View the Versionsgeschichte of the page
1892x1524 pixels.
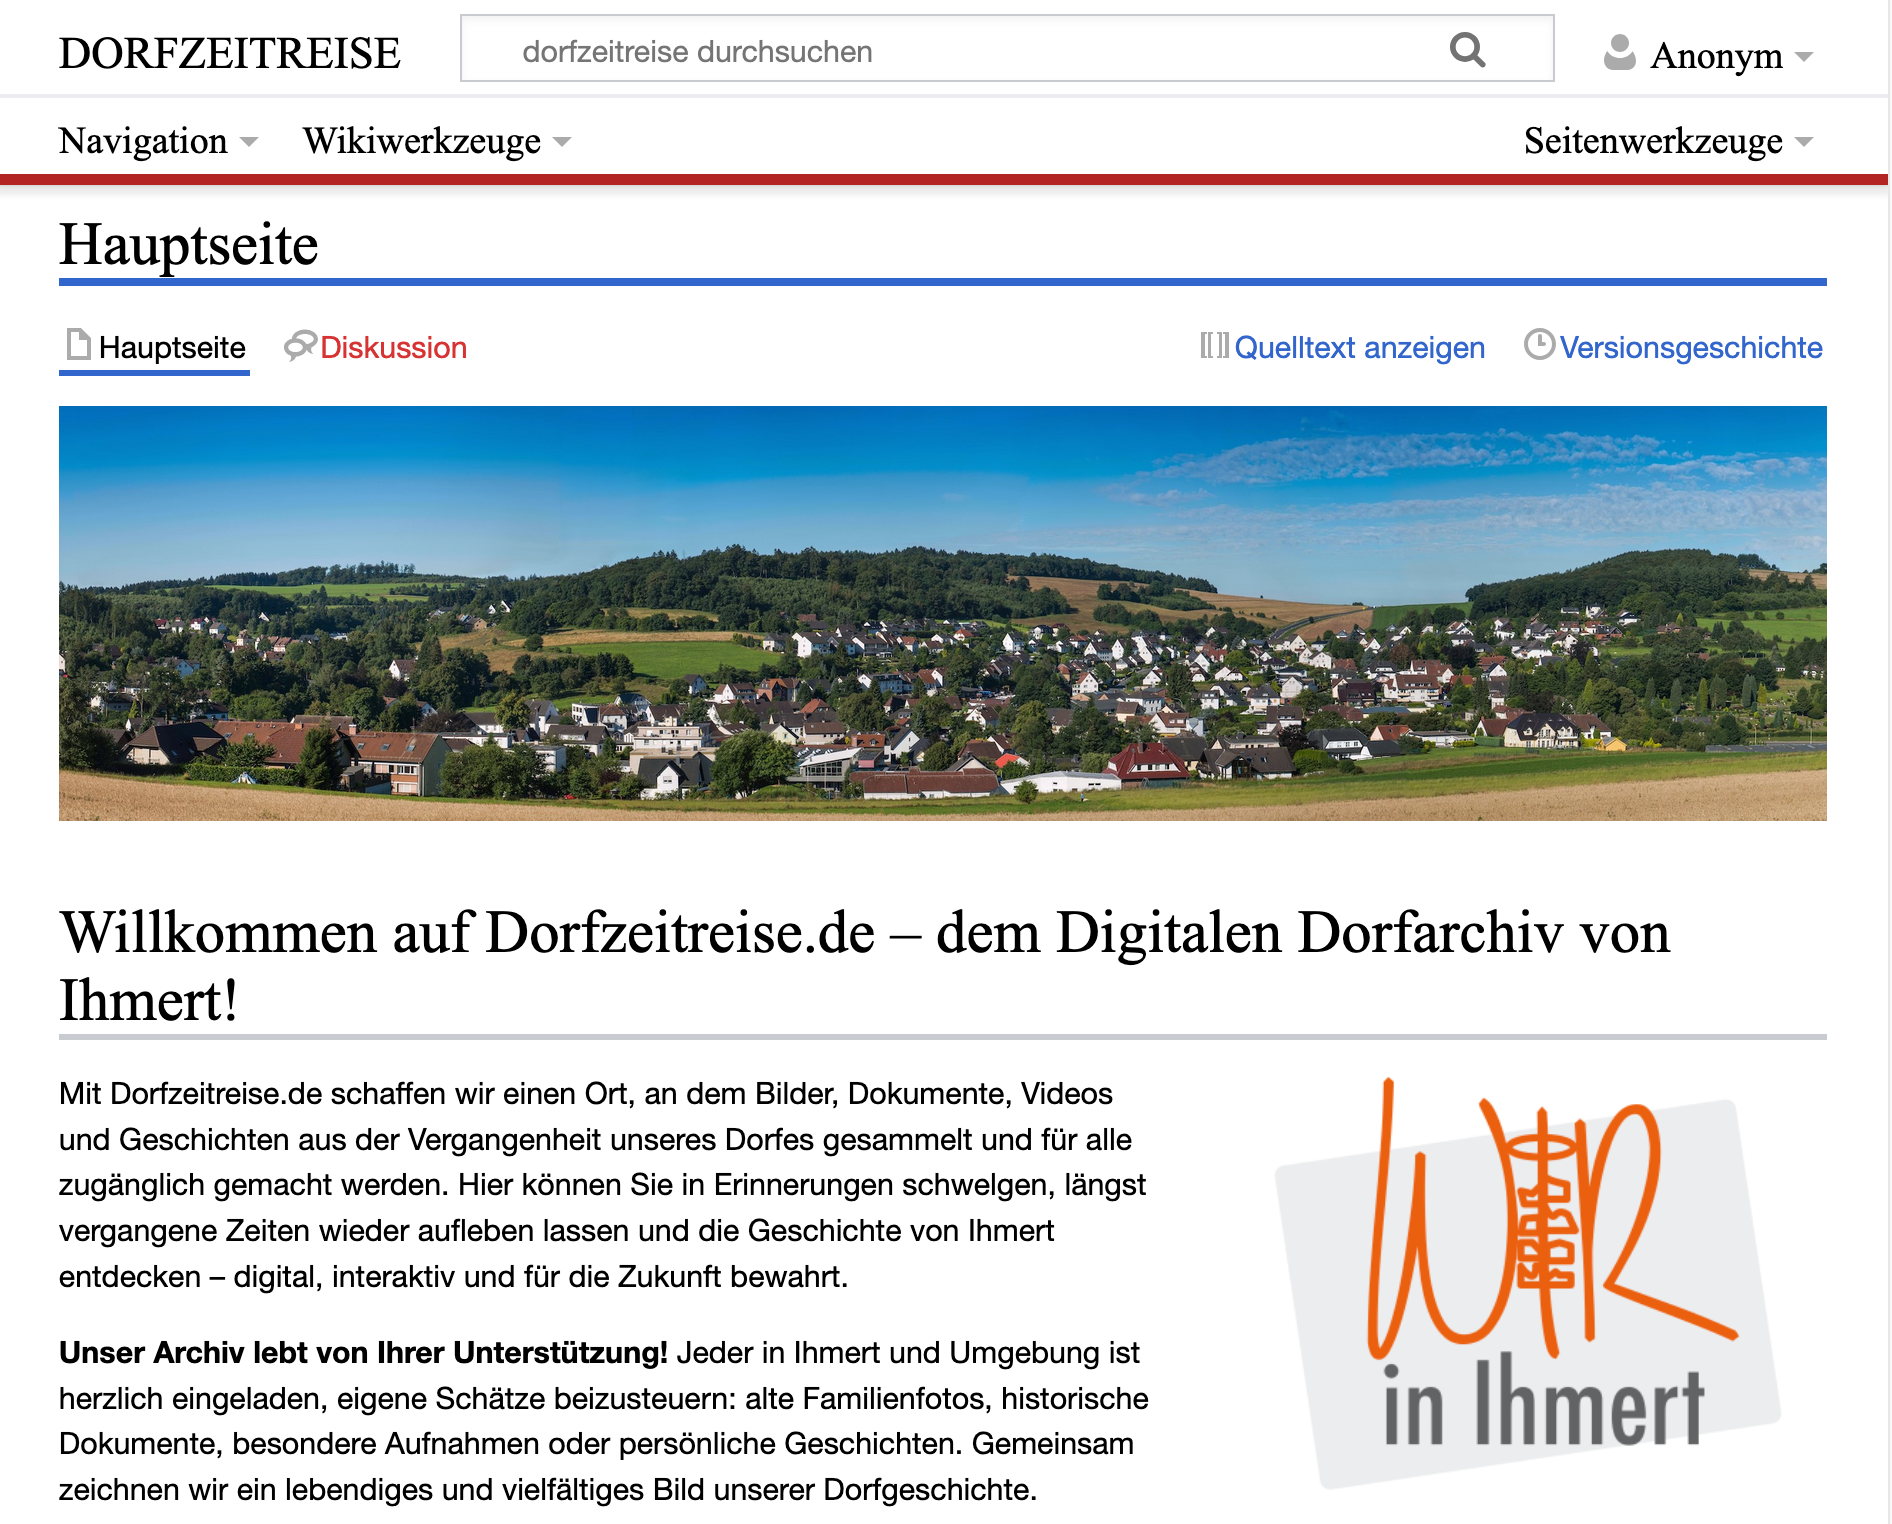pos(1692,347)
